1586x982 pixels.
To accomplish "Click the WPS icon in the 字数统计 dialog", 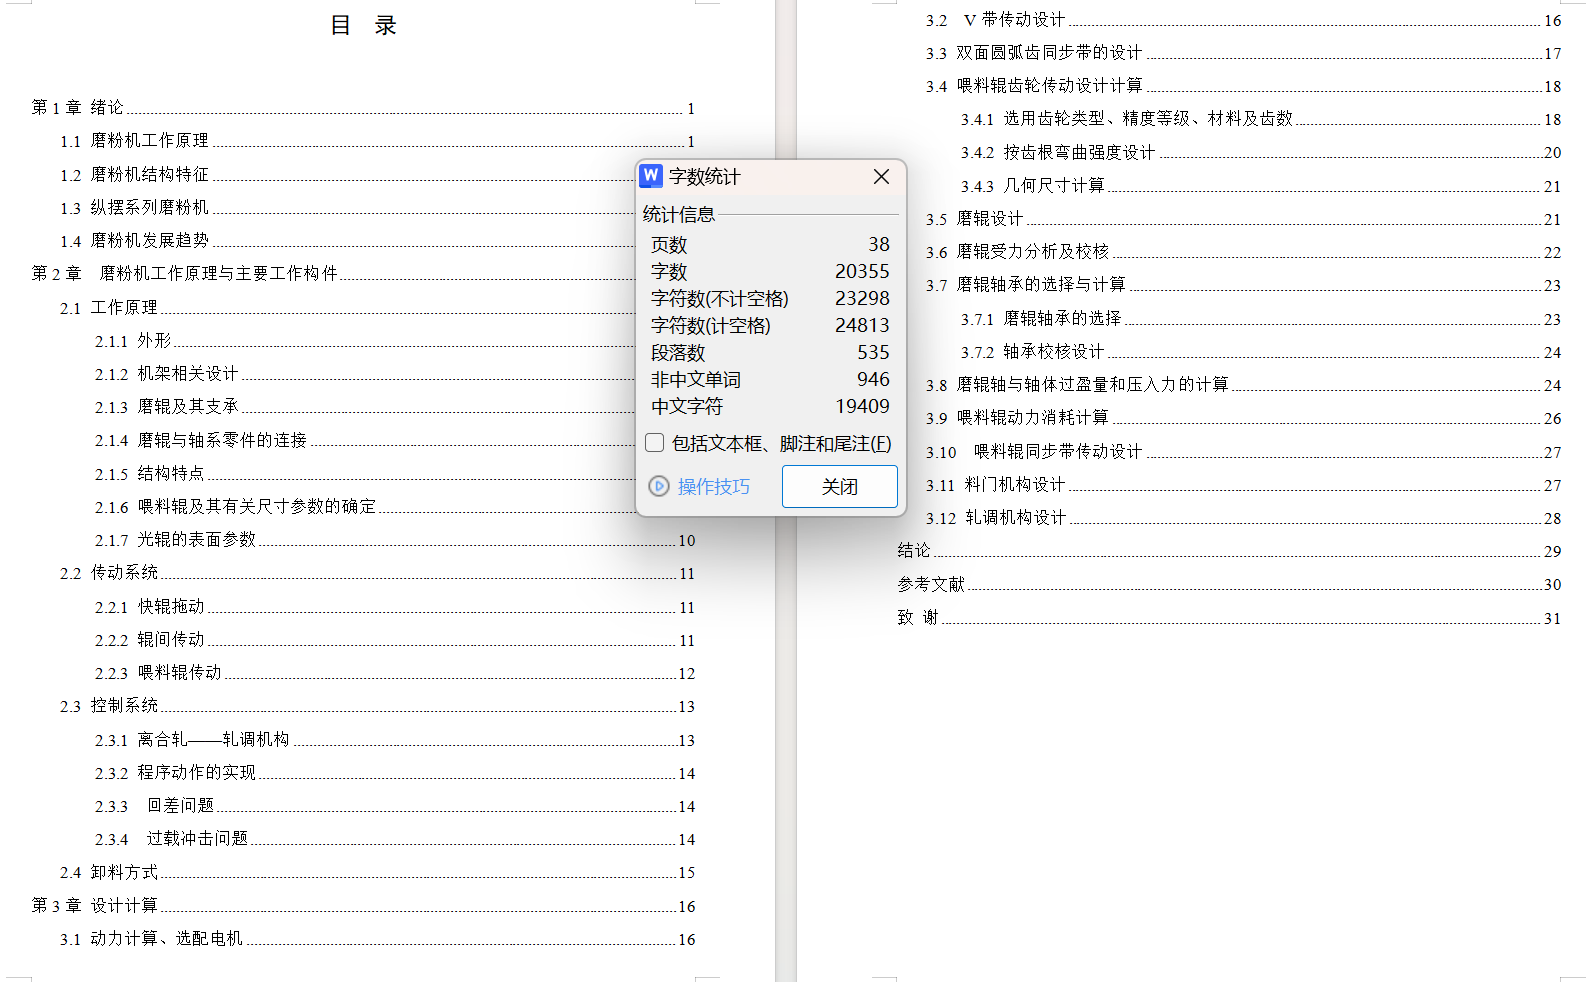I will (651, 176).
